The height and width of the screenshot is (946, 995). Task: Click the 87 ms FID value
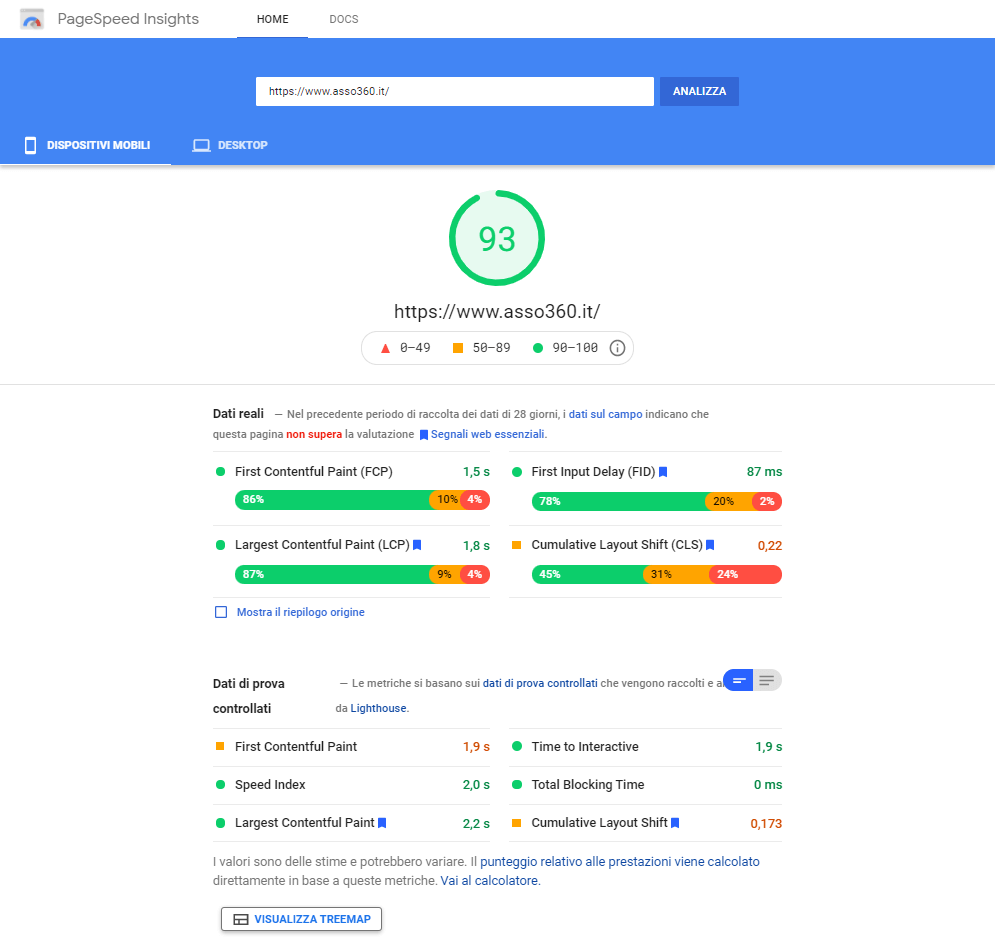[x=764, y=472]
